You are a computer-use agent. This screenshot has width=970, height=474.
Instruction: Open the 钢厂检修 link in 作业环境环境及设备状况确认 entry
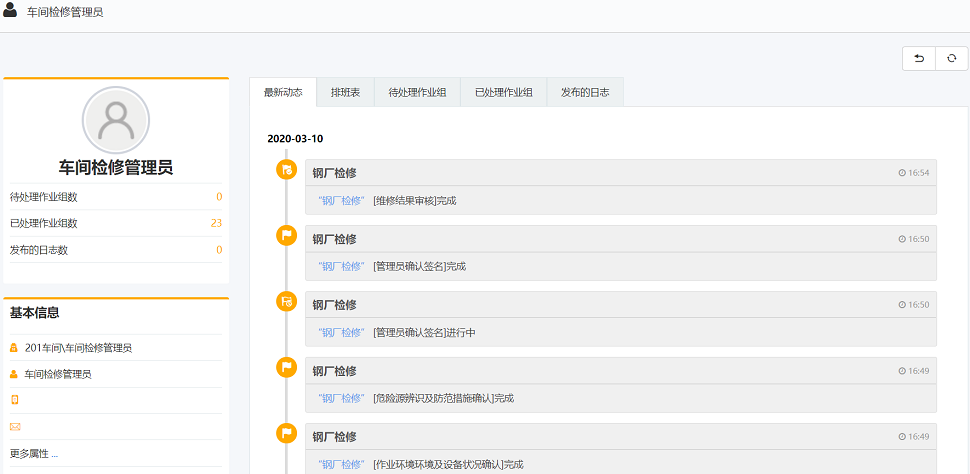pyautogui.click(x=342, y=465)
